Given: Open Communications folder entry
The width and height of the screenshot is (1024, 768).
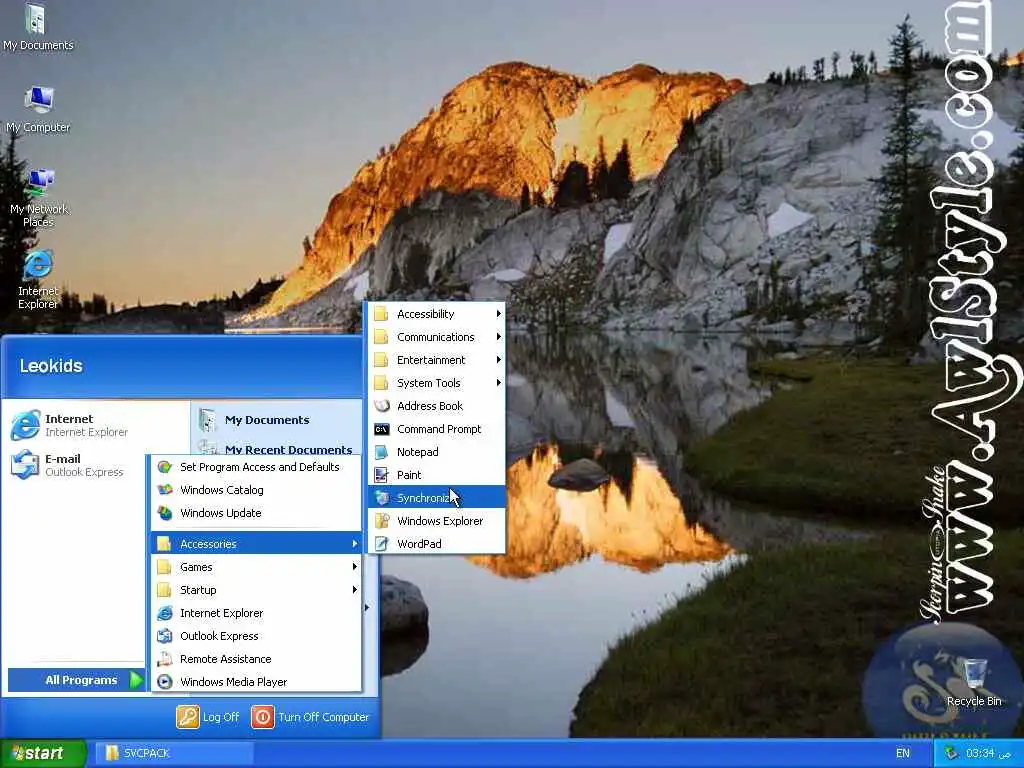Looking at the screenshot, I should point(437,337).
